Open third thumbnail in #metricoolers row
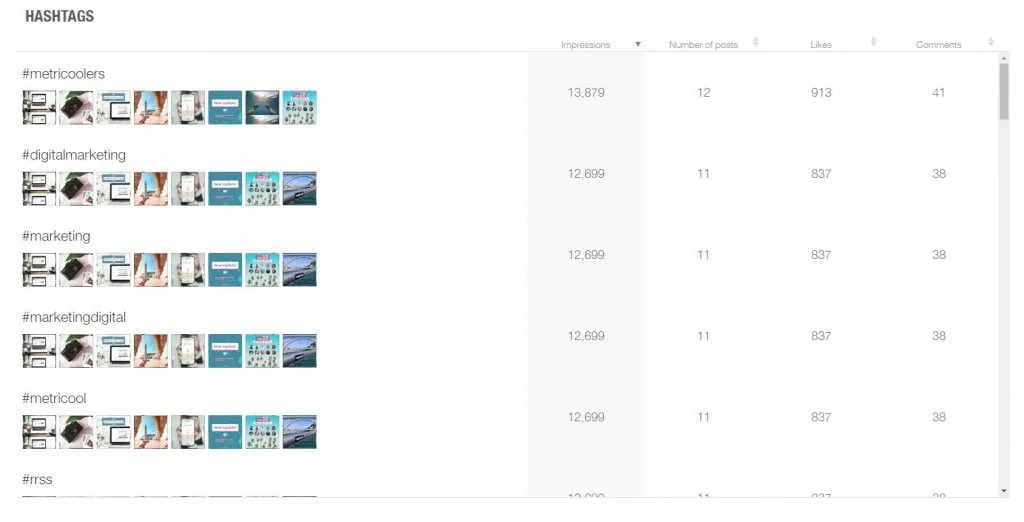Viewport: 1024px width, 522px height. [x=114, y=107]
